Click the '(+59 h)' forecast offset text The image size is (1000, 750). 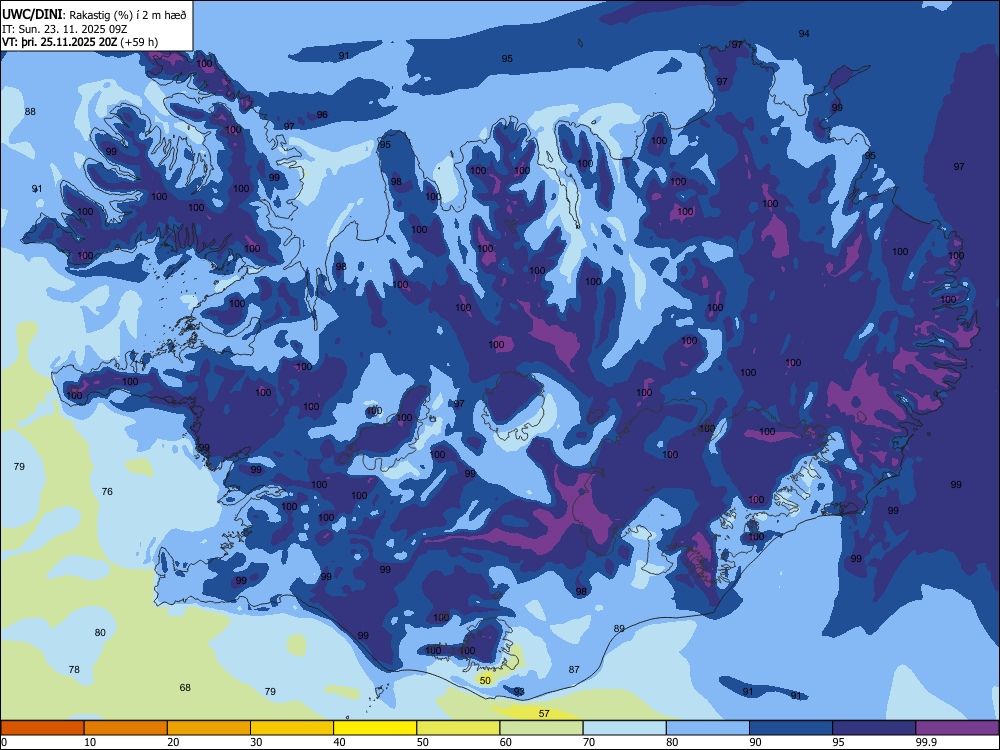click(x=139, y=42)
